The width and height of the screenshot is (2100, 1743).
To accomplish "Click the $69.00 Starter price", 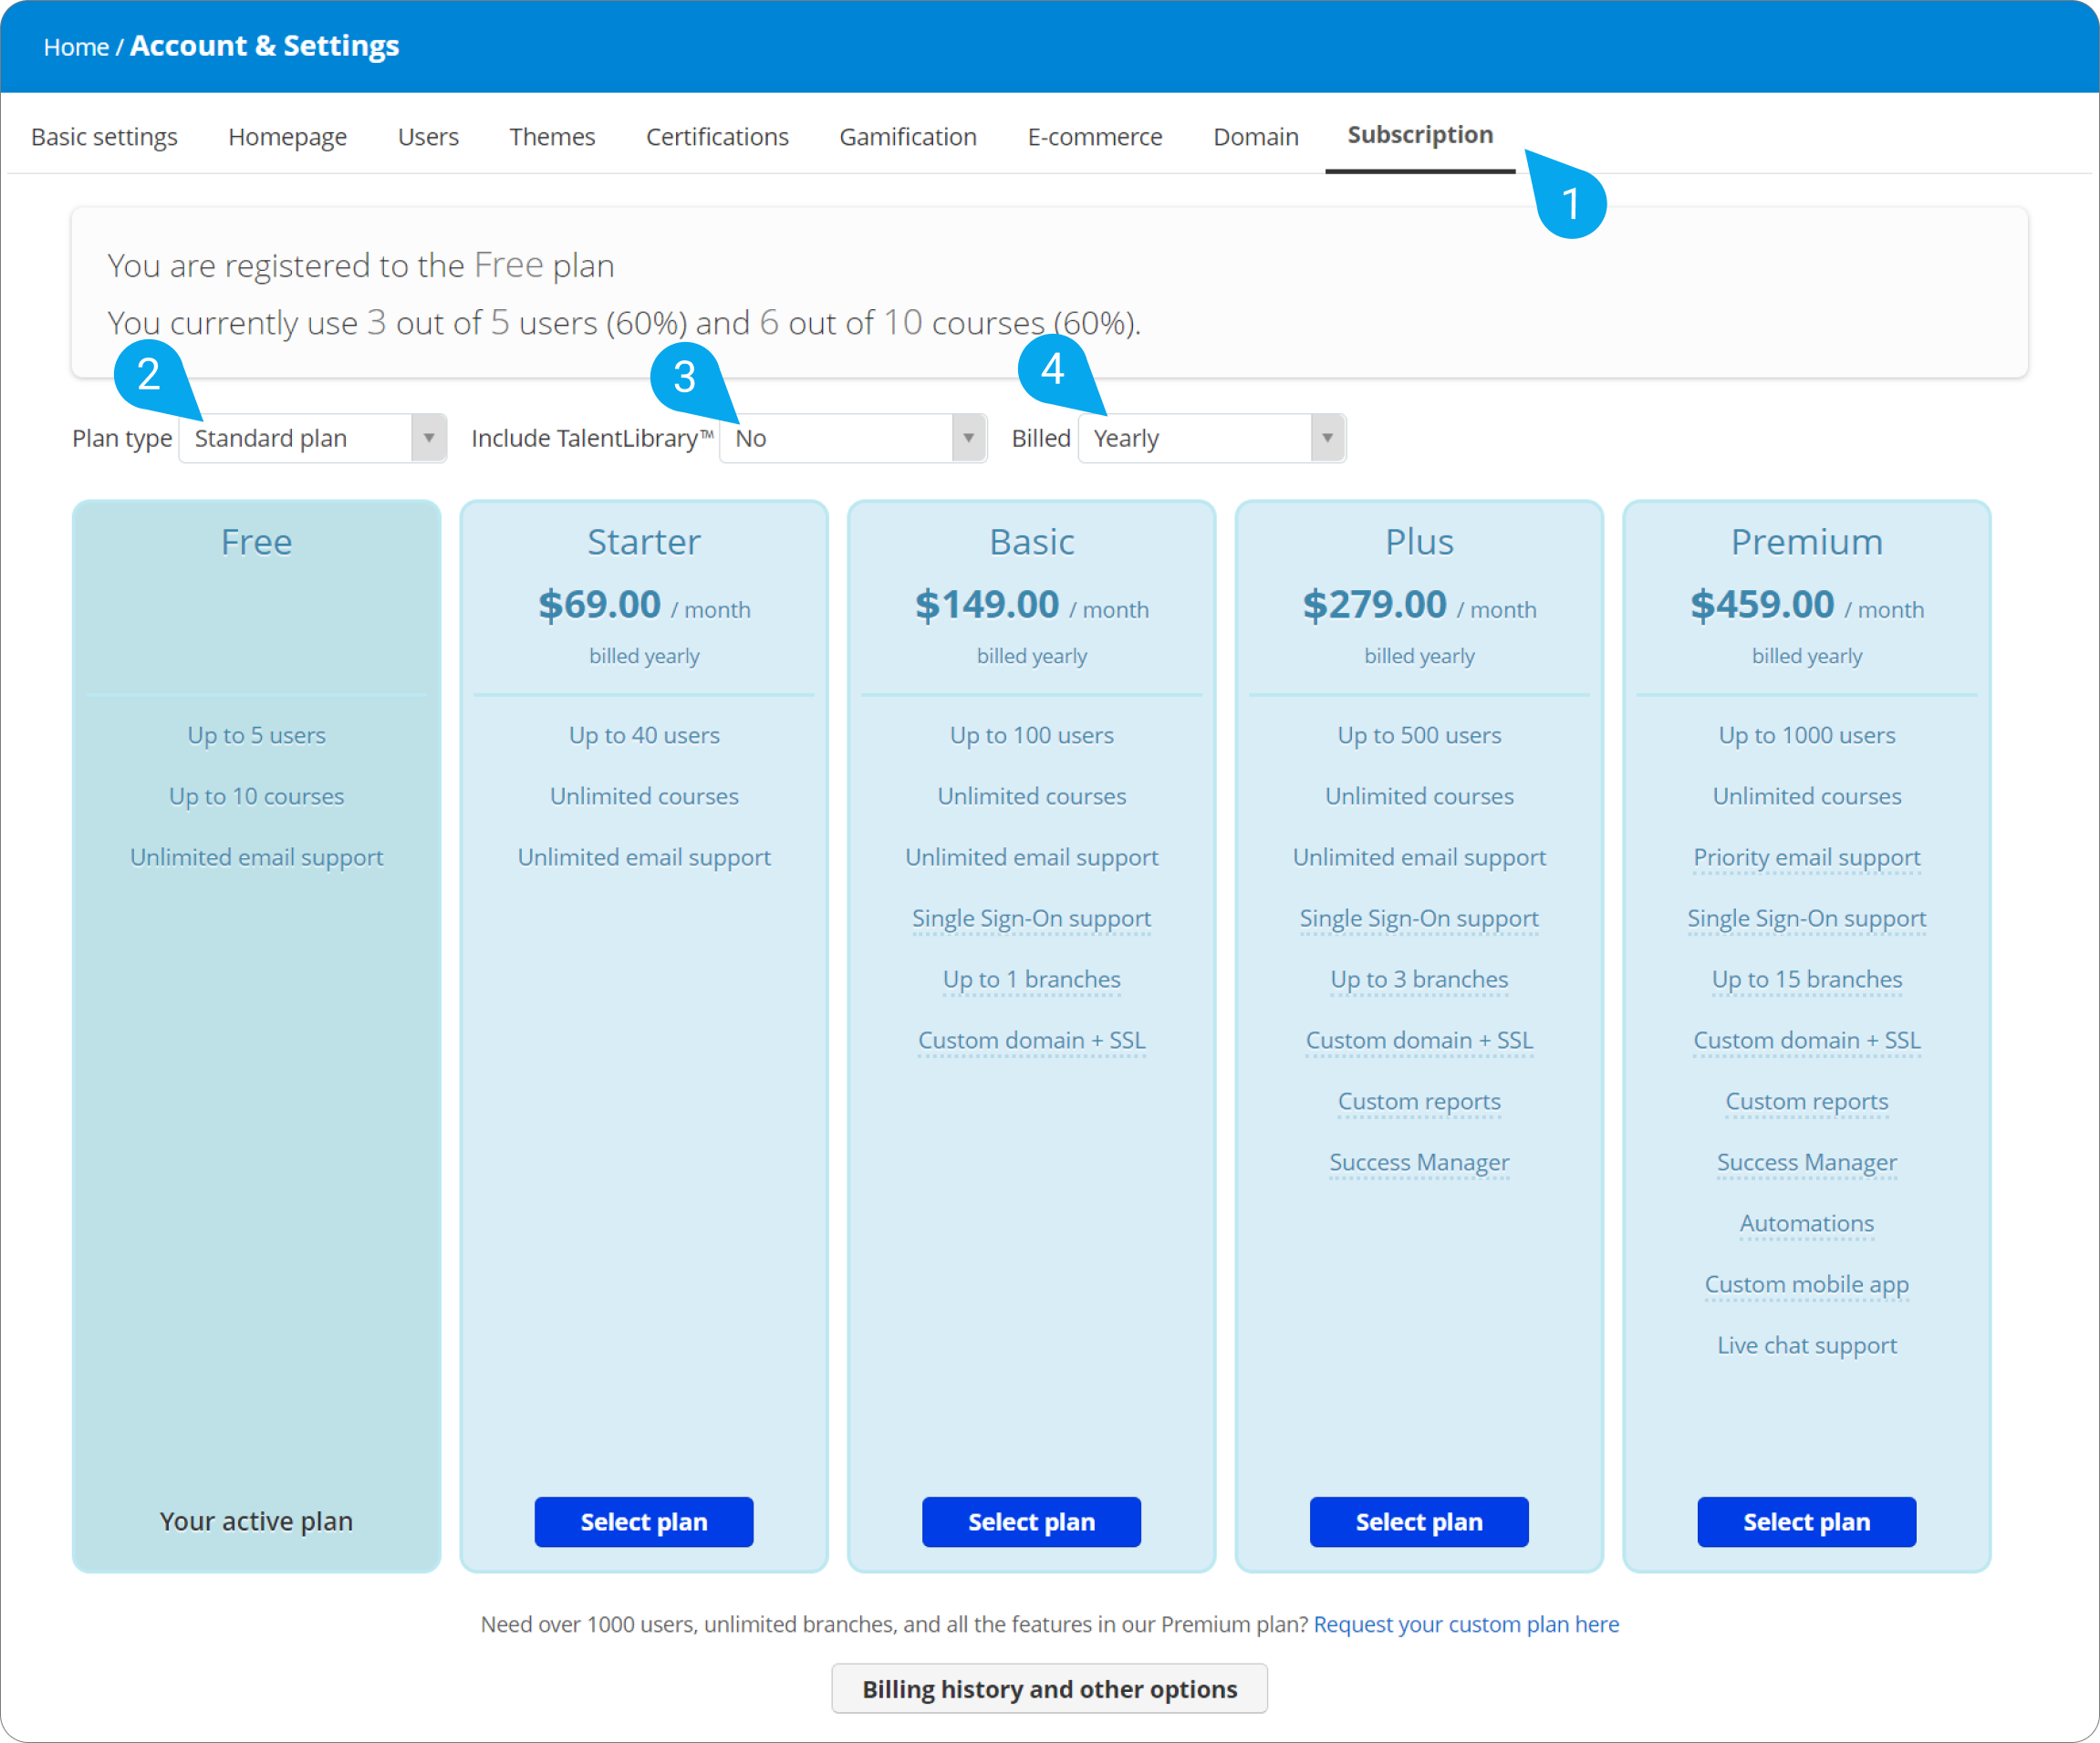I will (599, 605).
